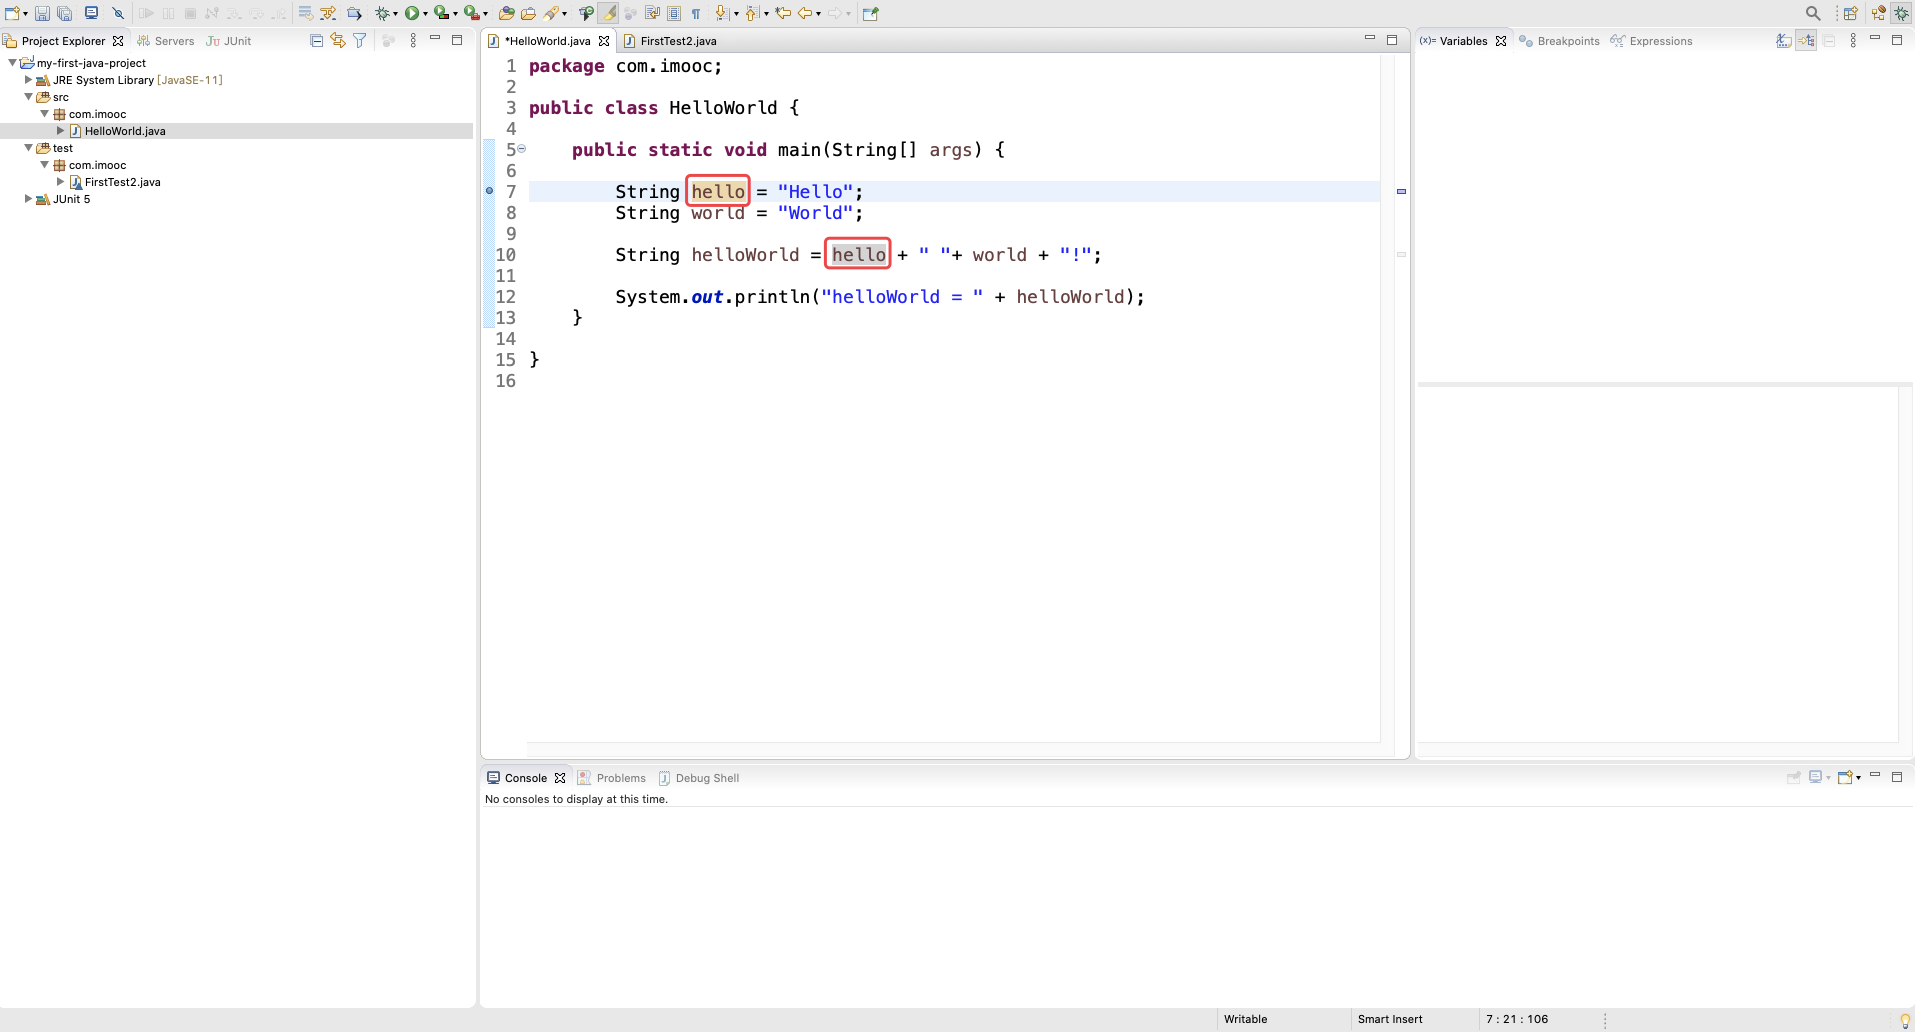Viewport: 1915px width, 1032px height.
Task: Open the Run configurations dropdown arrow
Action: [x=425, y=14]
